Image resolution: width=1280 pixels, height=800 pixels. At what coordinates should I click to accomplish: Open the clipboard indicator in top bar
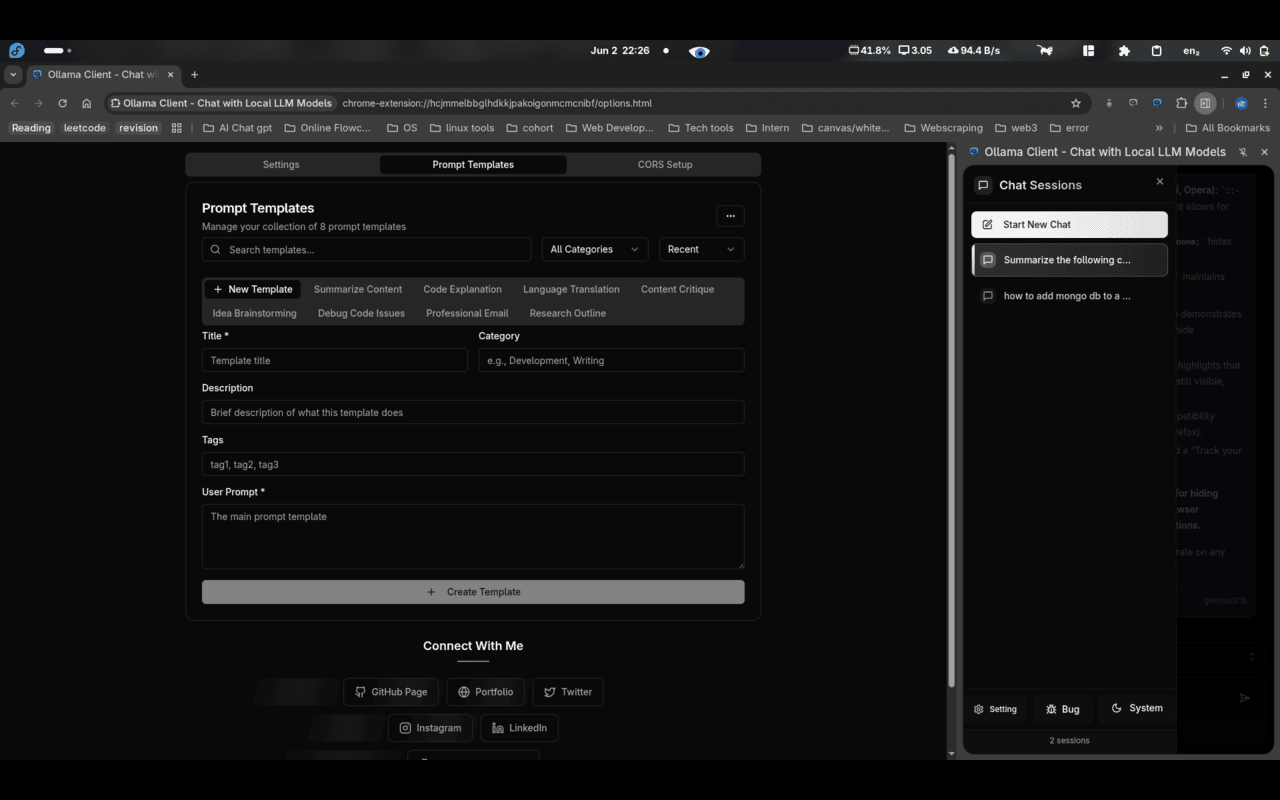tap(1157, 50)
